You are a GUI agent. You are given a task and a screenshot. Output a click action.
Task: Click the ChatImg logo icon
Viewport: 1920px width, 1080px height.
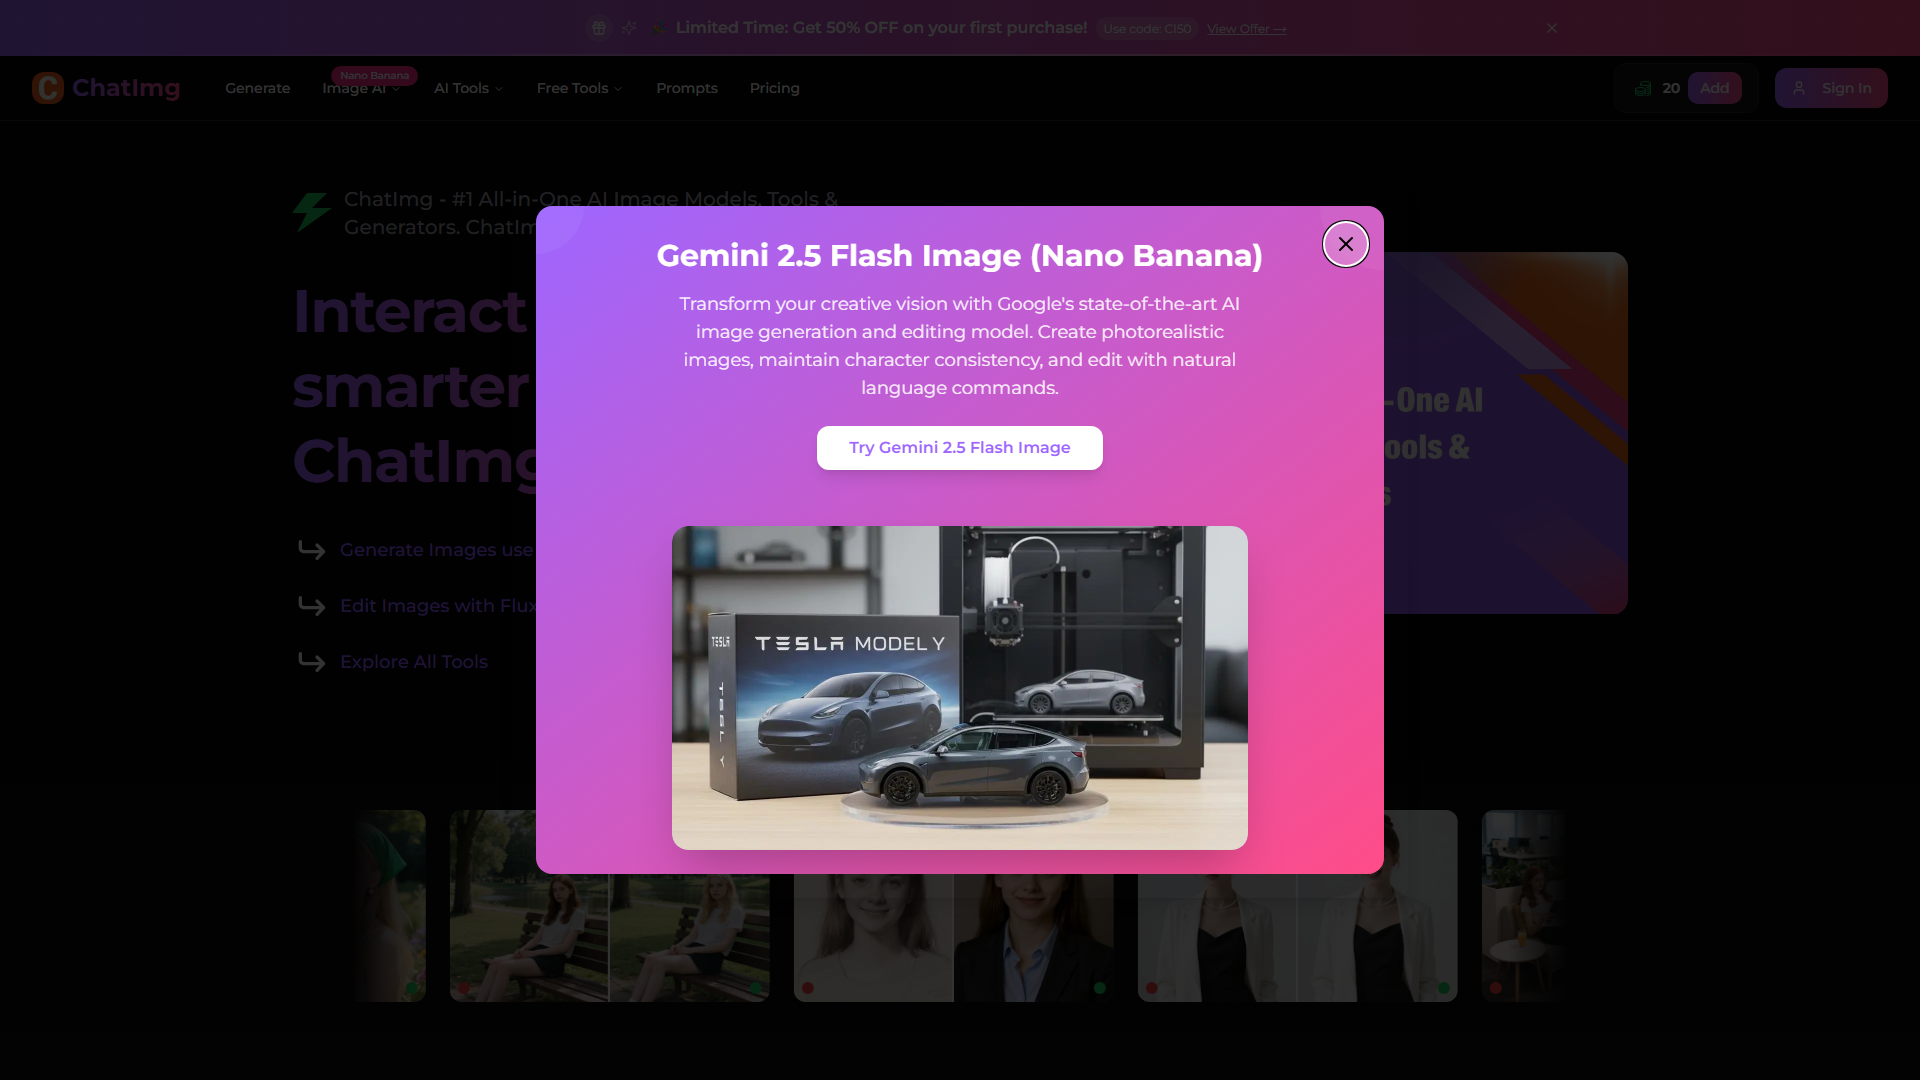click(x=47, y=88)
